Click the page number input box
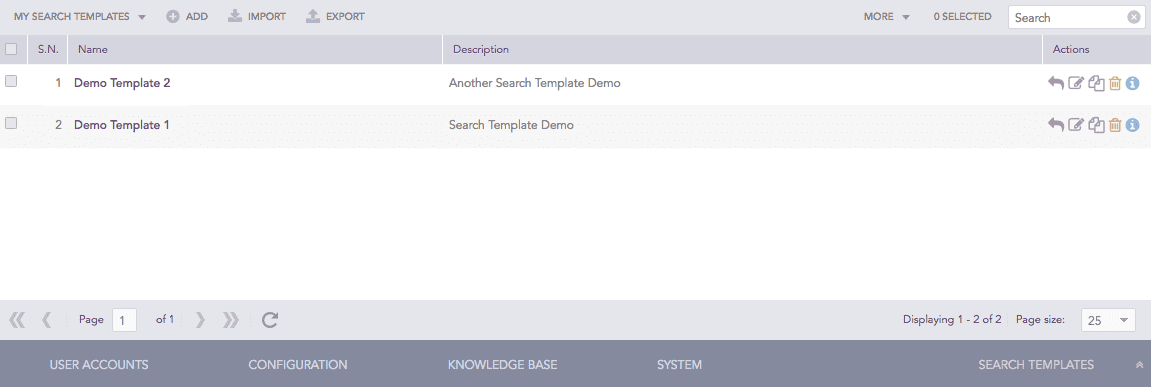This screenshot has width=1151, height=387. click(x=124, y=320)
